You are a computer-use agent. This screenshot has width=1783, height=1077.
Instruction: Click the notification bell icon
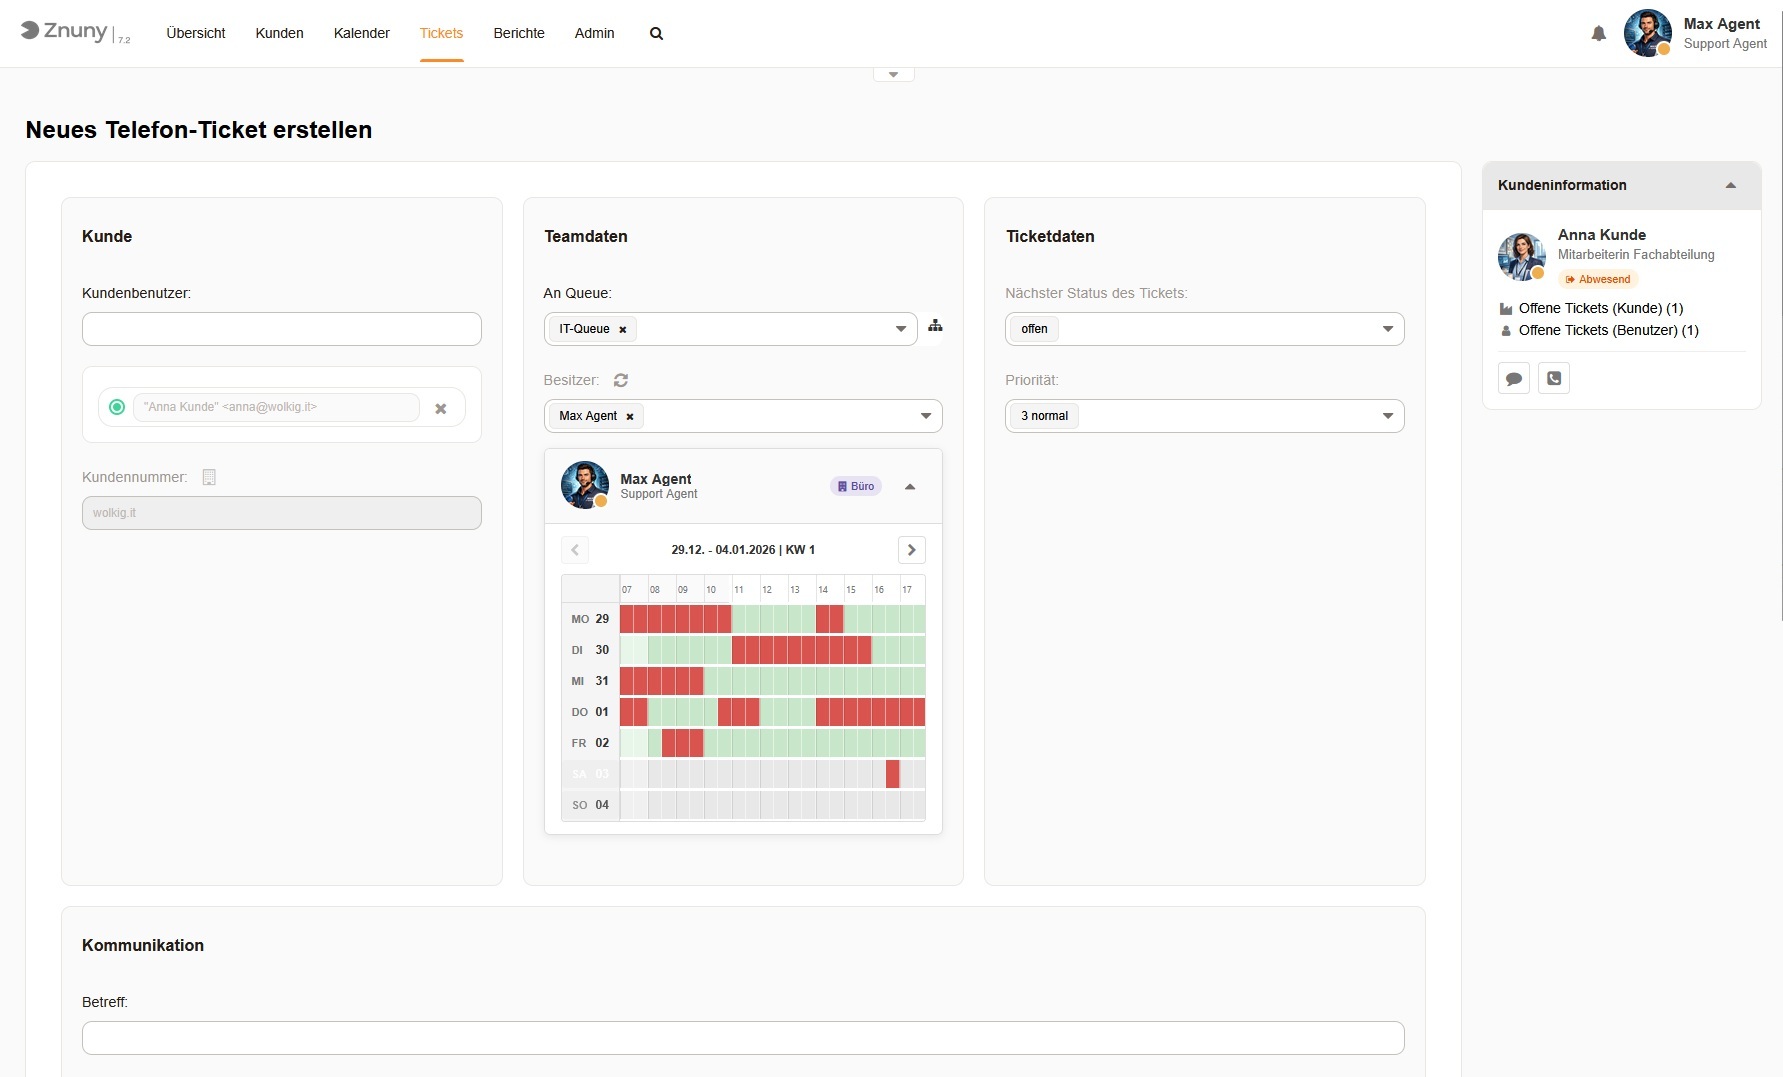1598,34
